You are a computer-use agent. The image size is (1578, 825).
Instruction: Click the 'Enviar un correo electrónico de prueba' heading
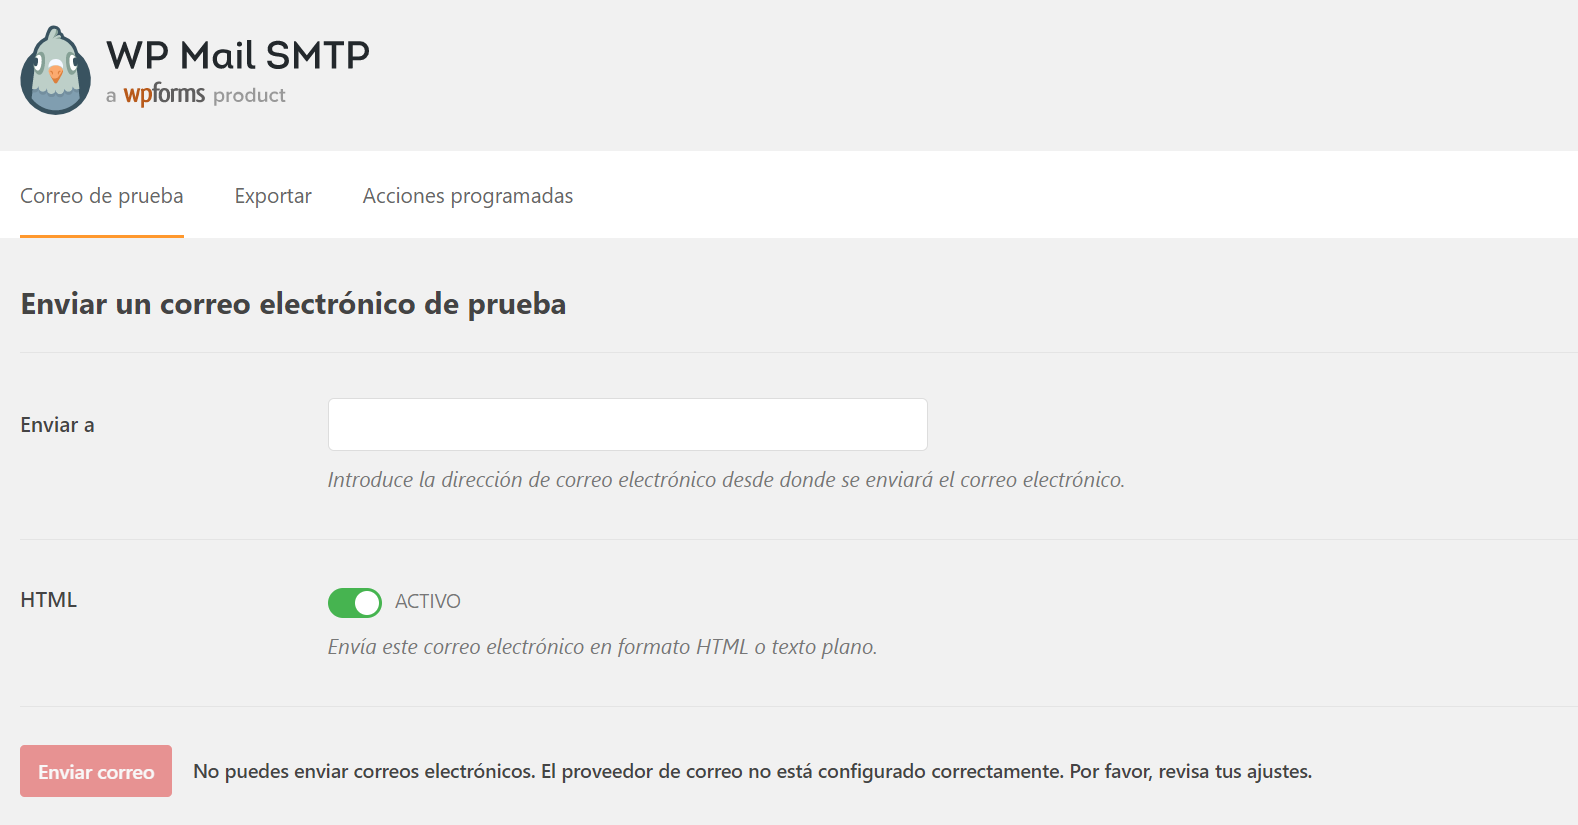(294, 304)
